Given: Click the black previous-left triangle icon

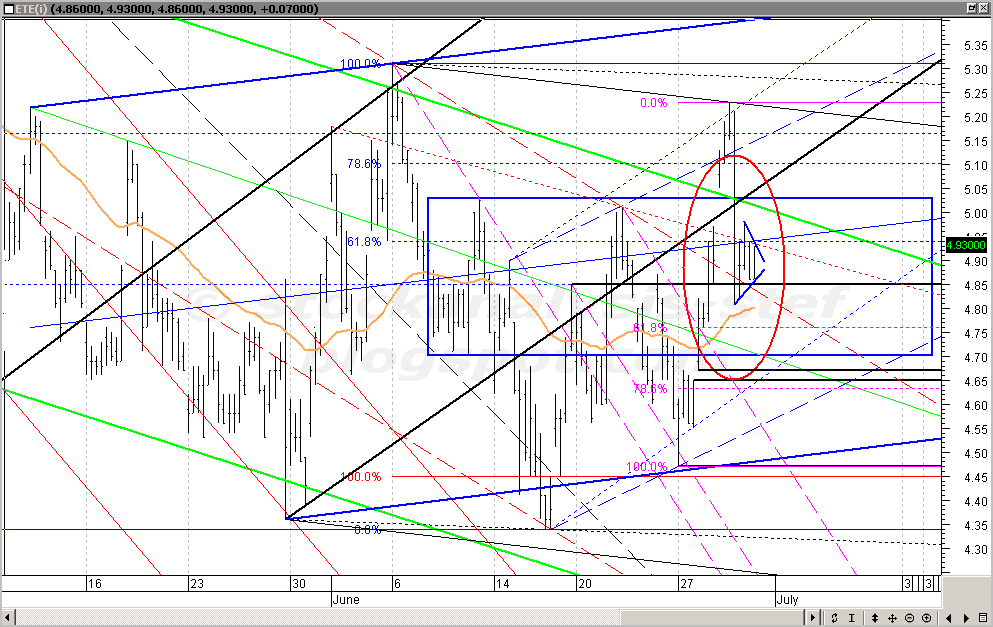Looking at the screenshot, I should [948, 618].
